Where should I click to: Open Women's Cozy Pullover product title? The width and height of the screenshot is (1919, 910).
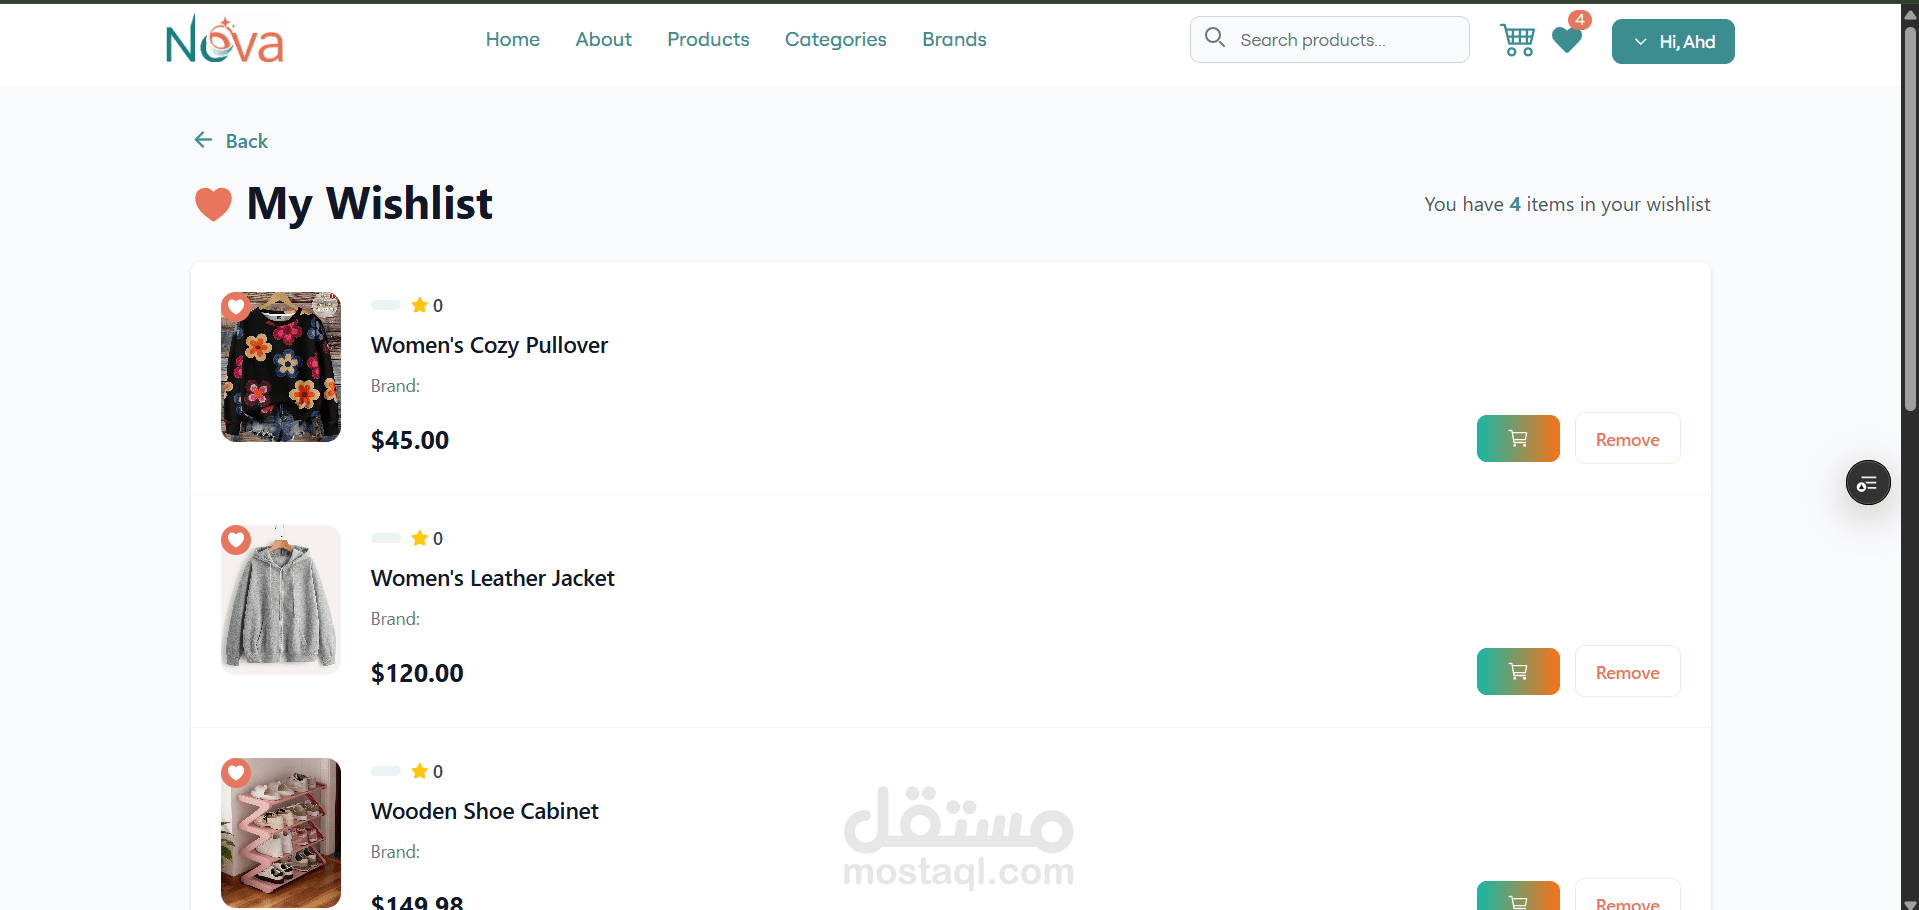point(489,345)
